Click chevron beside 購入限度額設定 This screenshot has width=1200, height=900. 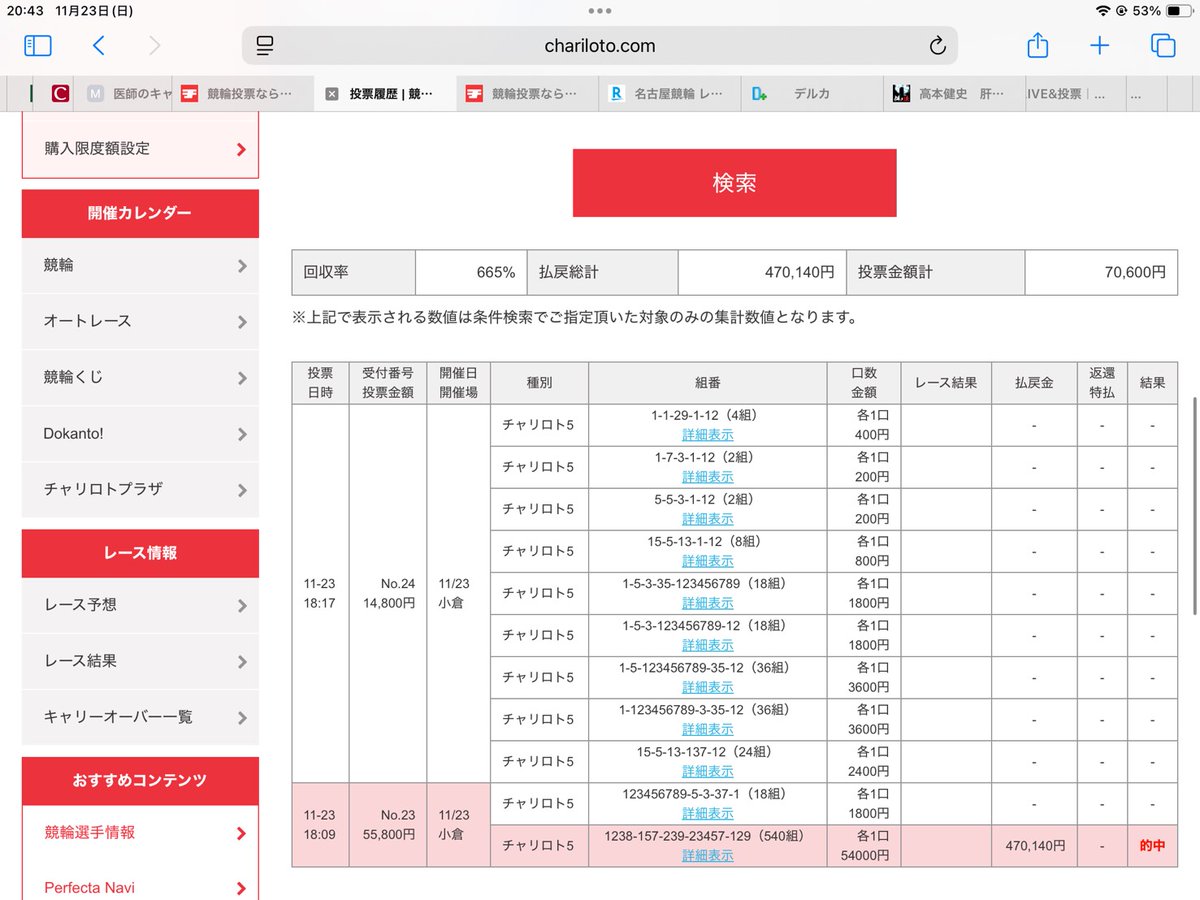(241, 150)
